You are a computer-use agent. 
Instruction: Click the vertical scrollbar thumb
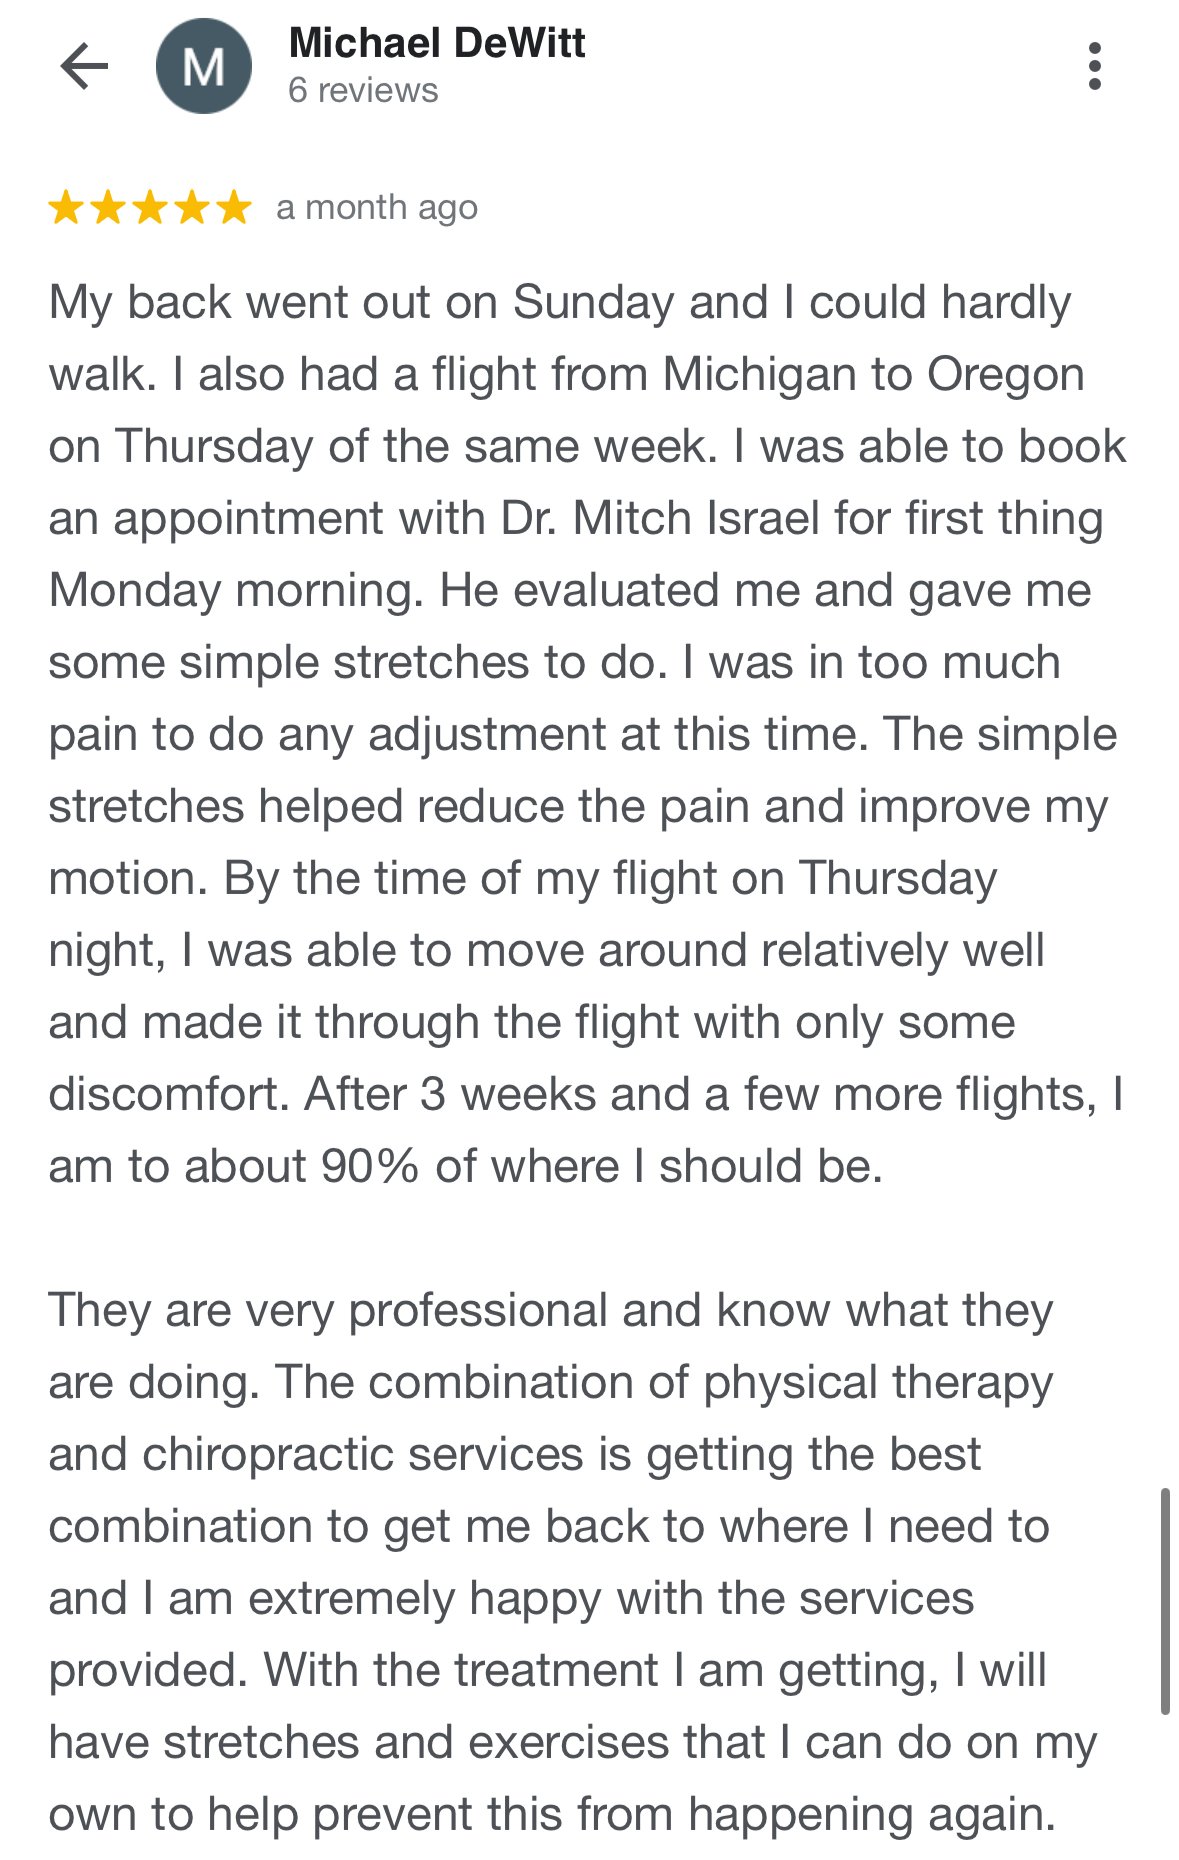pyautogui.click(x=1165, y=1600)
